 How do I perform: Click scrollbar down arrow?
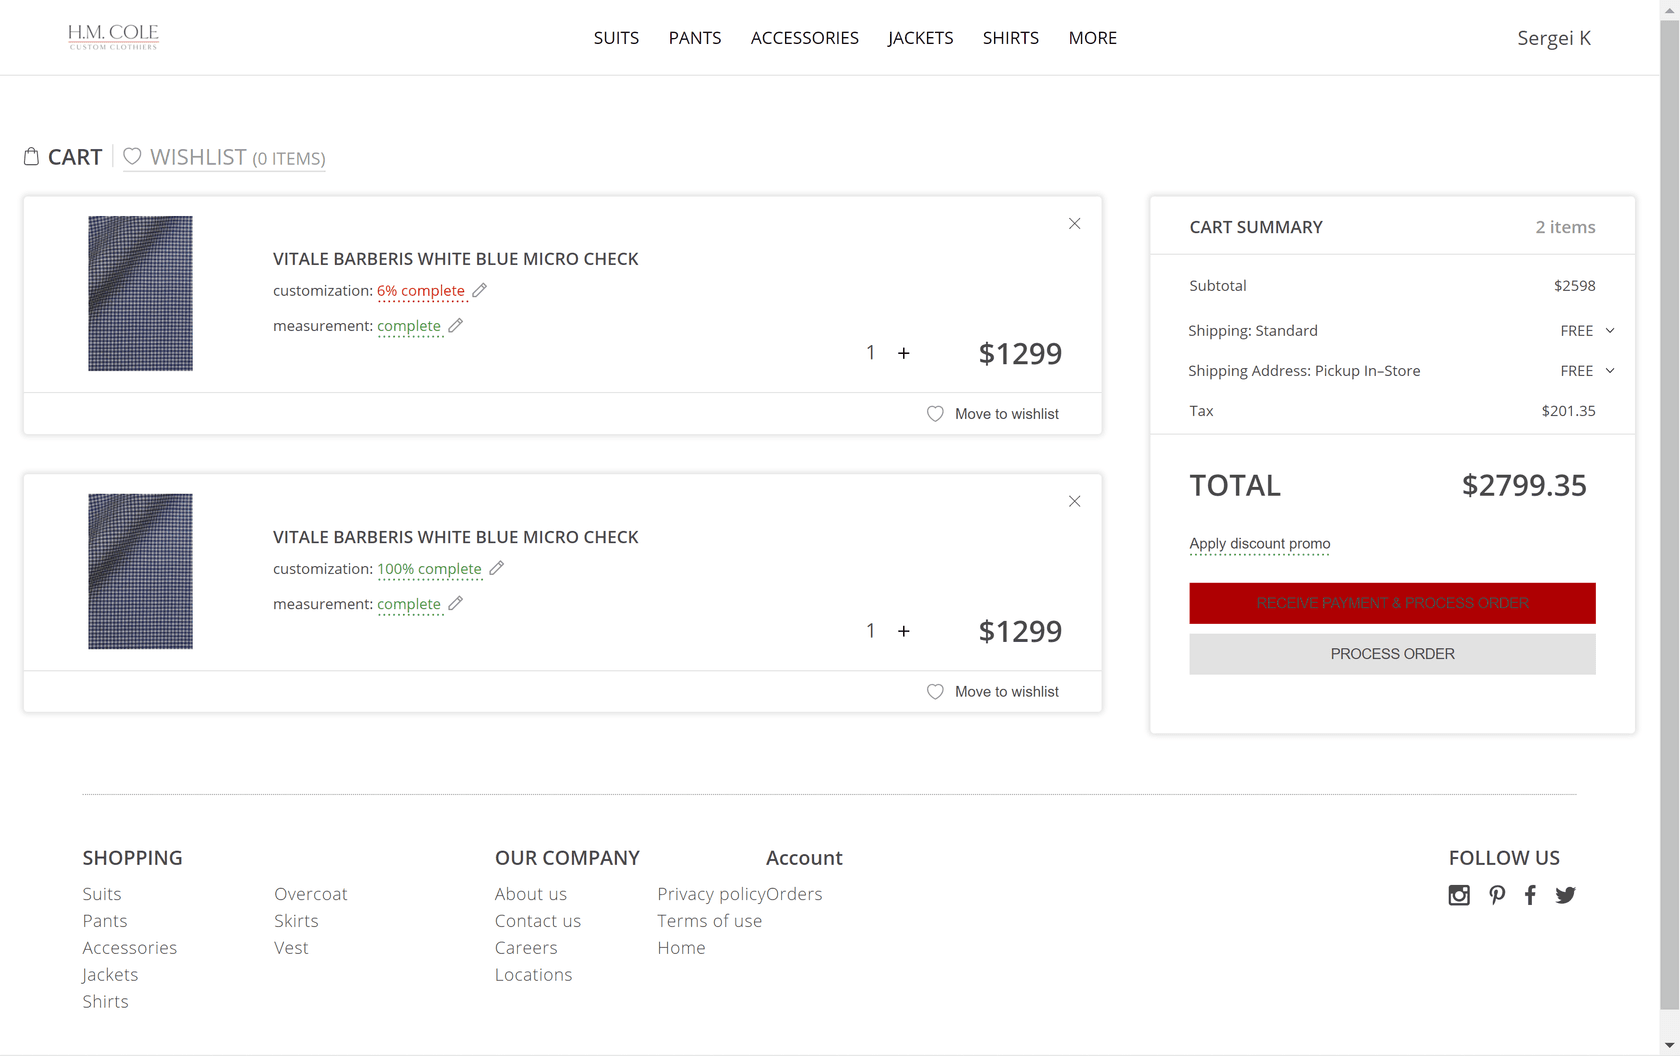tap(1670, 1046)
